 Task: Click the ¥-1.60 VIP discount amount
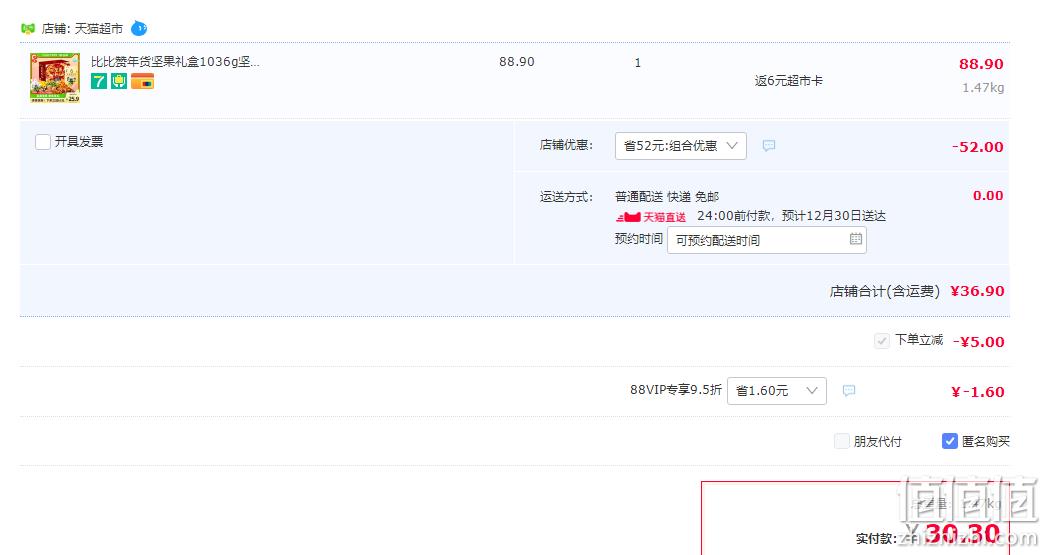pos(978,392)
